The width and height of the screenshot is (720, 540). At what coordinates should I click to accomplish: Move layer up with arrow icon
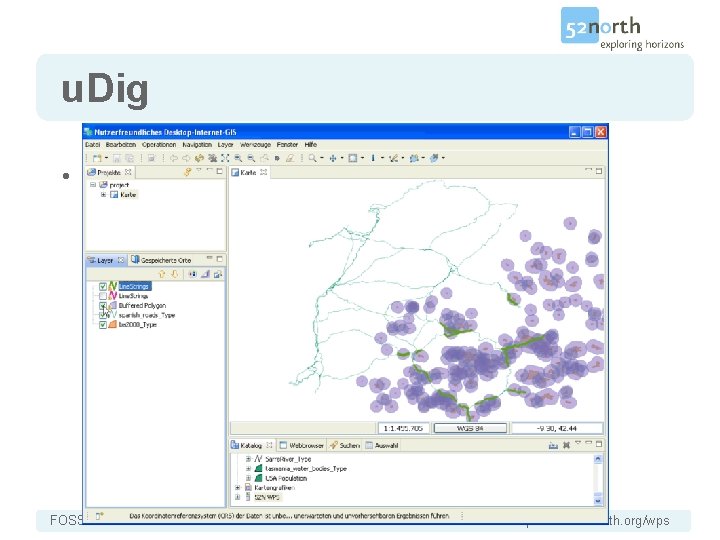tap(162, 274)
